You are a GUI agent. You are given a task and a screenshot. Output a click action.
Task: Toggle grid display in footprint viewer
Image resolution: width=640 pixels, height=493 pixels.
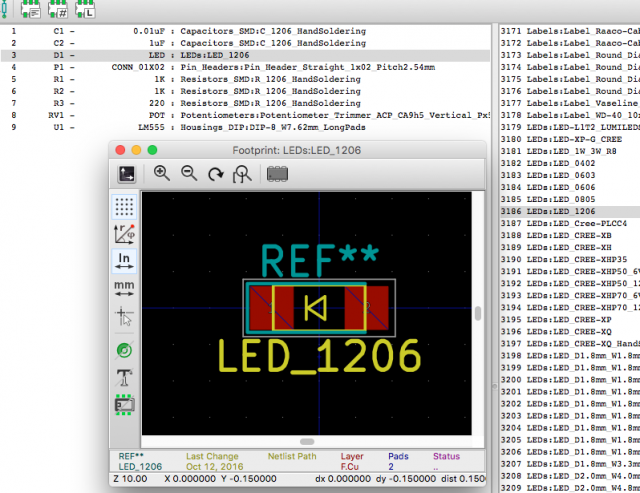tap(124, 207)
